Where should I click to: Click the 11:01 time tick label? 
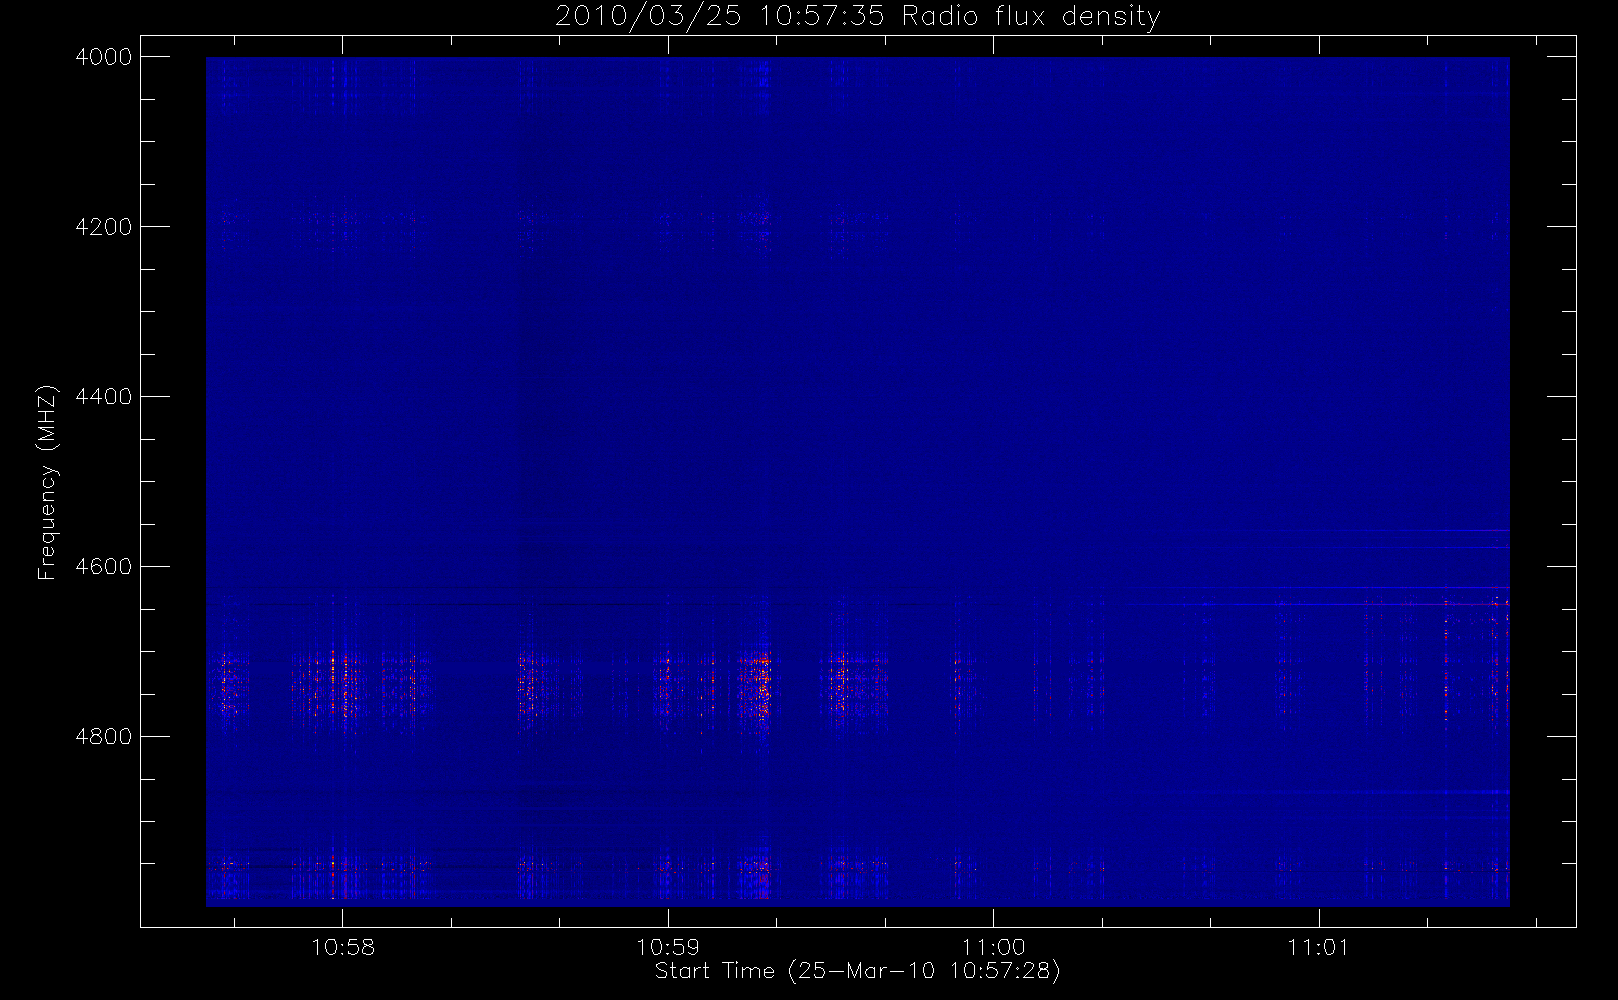tap(1318, 947)
